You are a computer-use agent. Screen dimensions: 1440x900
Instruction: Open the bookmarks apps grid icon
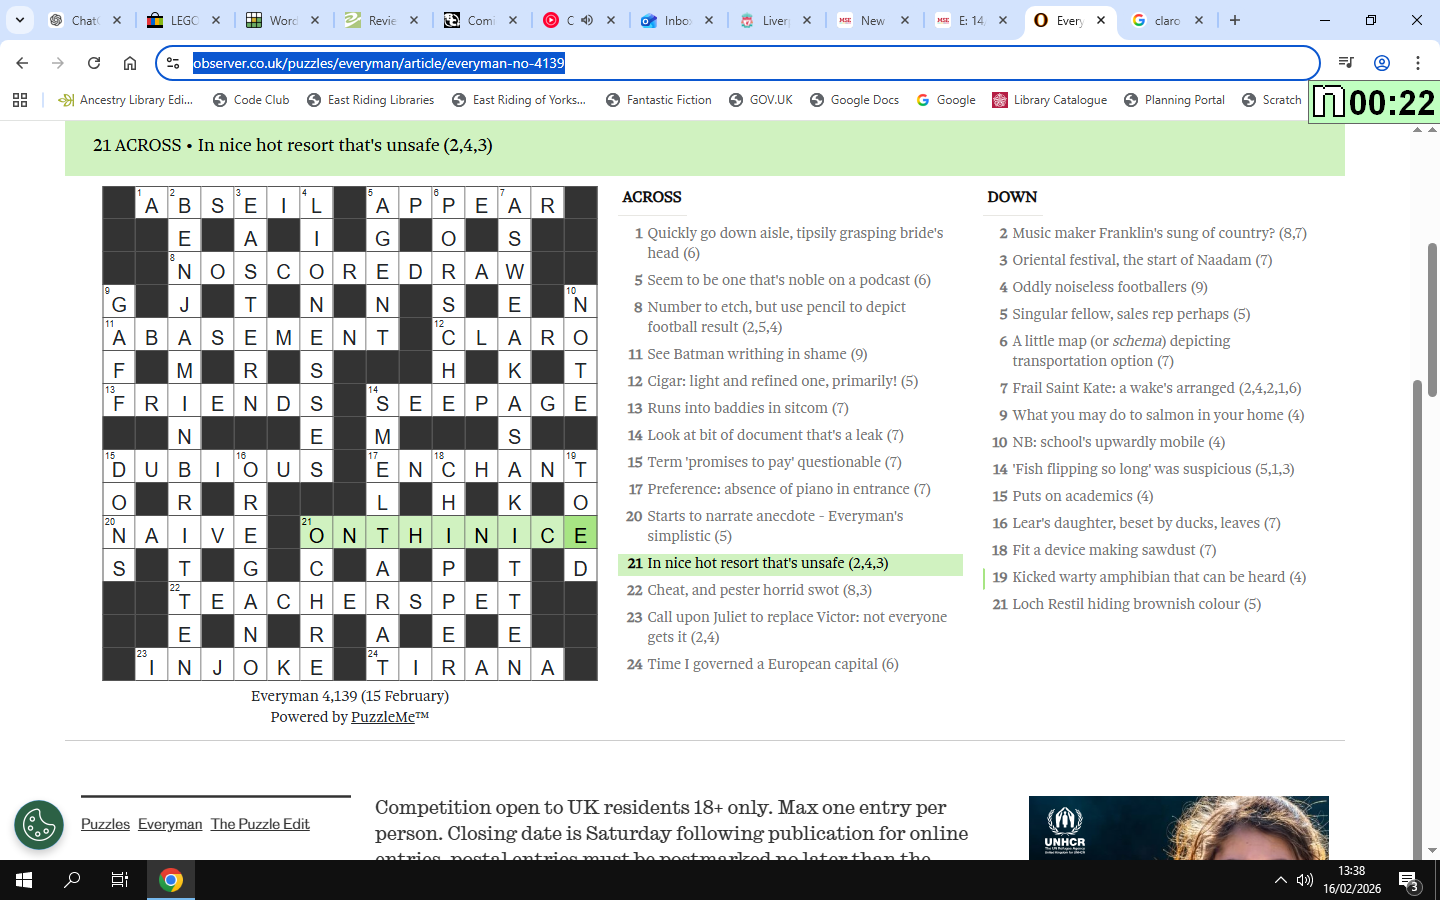coord(20,100)
